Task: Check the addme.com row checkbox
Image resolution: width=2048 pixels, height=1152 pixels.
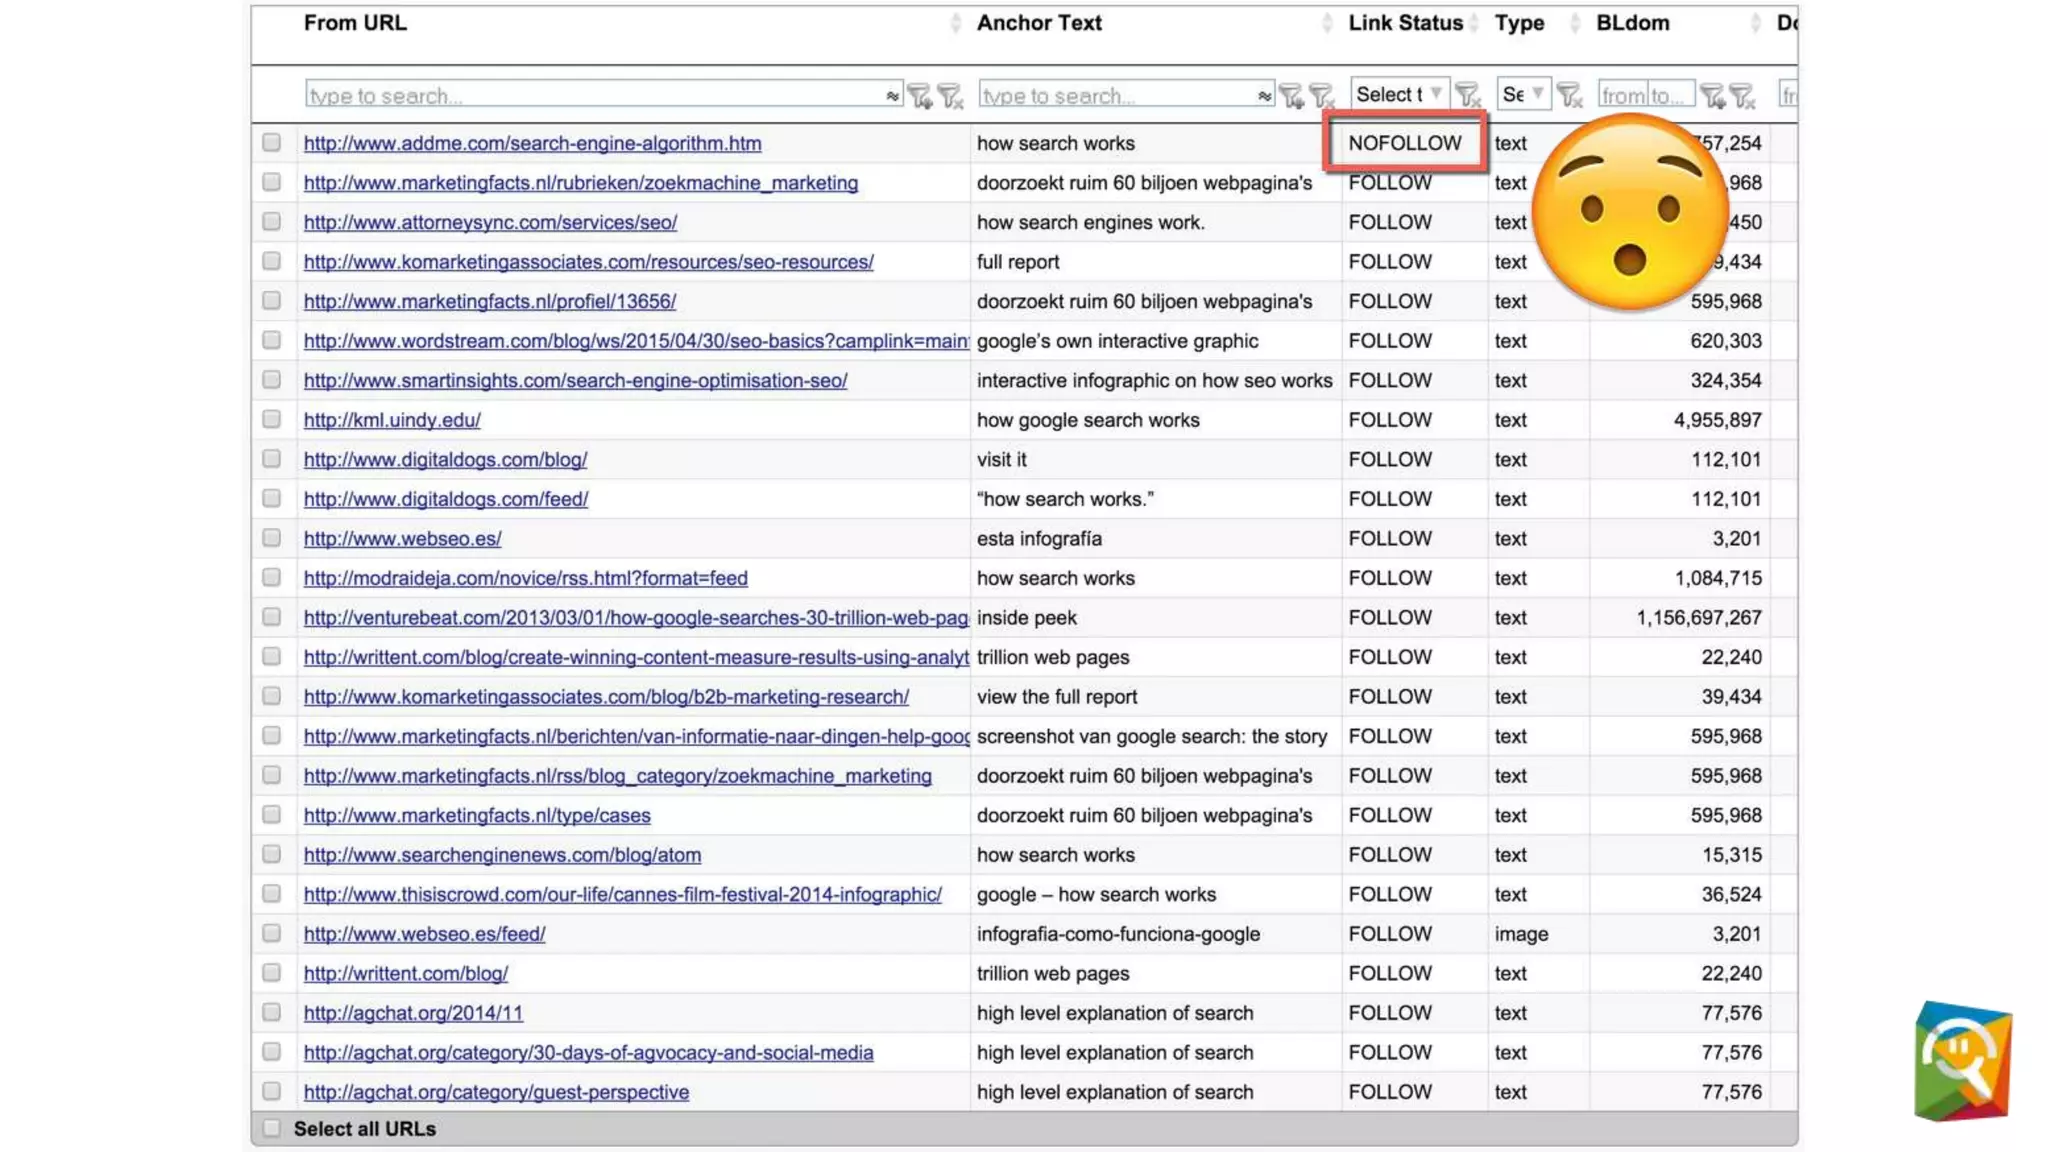Action: (271, 143)
